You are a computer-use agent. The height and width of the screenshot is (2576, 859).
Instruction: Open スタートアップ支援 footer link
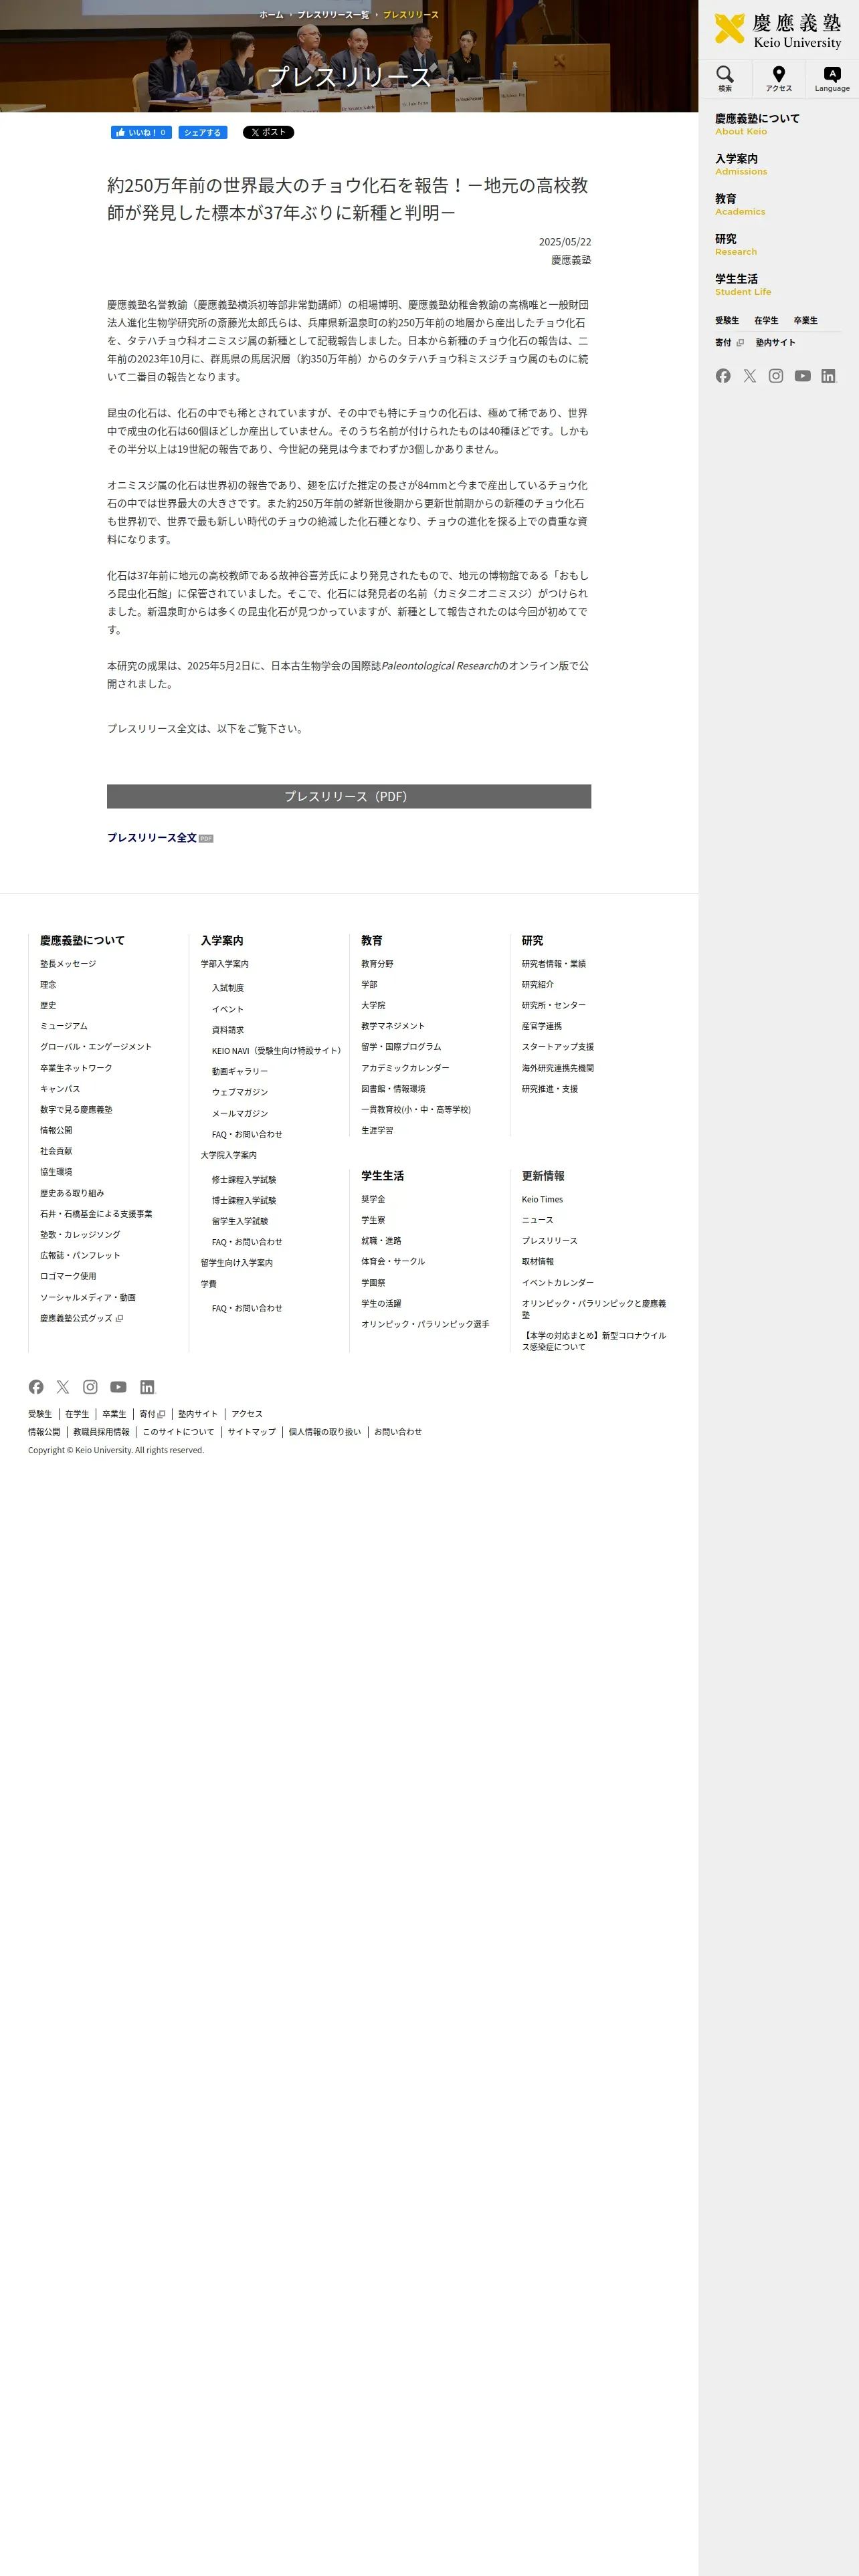[x=558, y=1047]
